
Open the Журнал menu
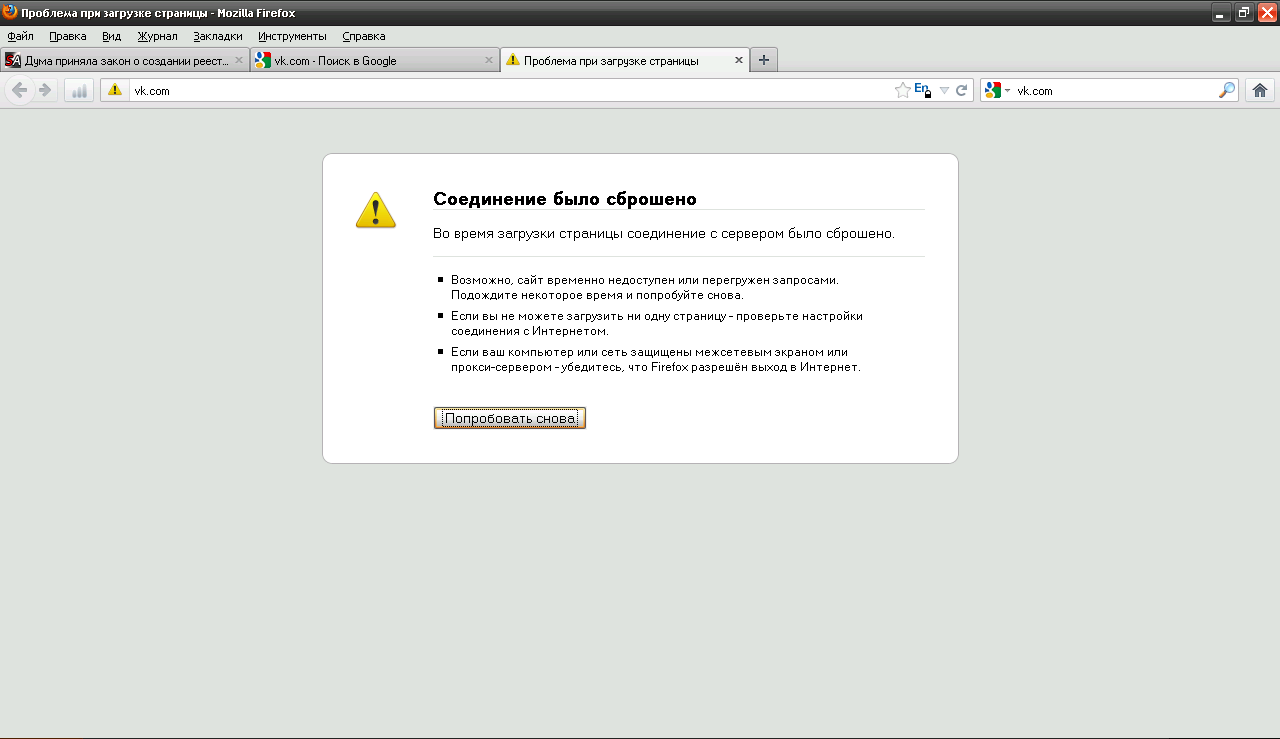coord(157,36)
